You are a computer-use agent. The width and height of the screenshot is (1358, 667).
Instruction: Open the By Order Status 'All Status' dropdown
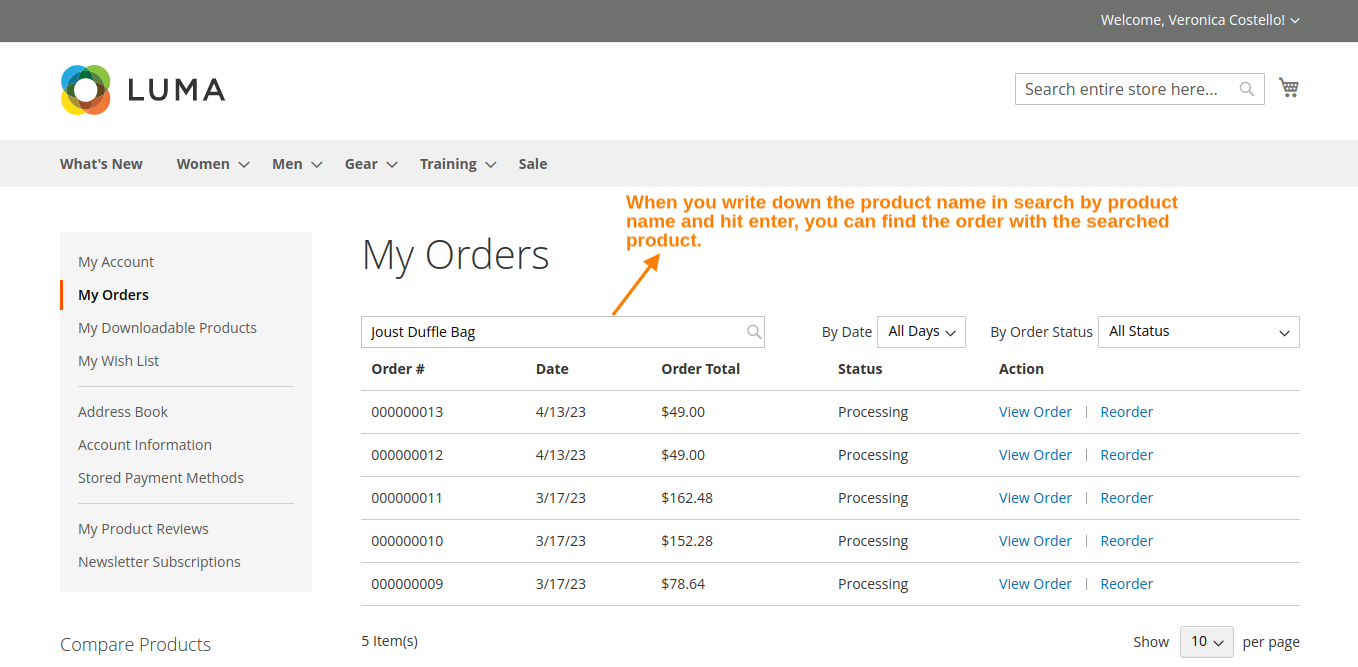pos(1198,331)
